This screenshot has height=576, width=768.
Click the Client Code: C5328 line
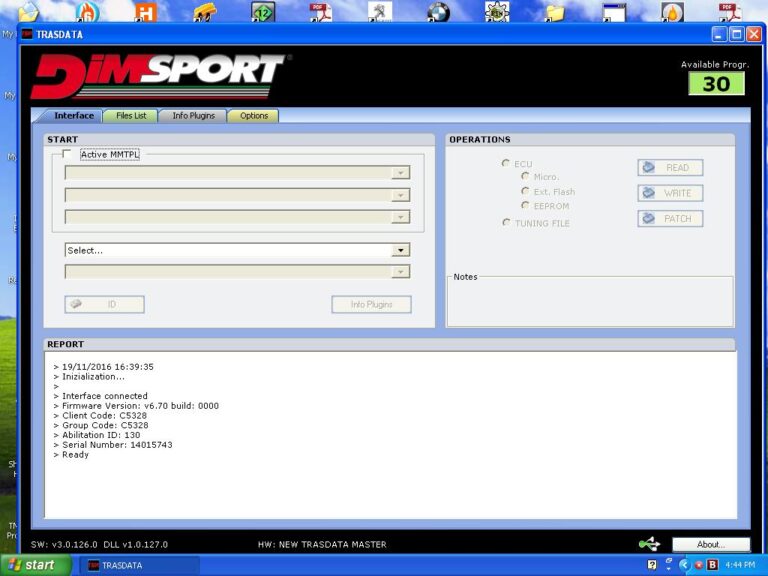100,415
